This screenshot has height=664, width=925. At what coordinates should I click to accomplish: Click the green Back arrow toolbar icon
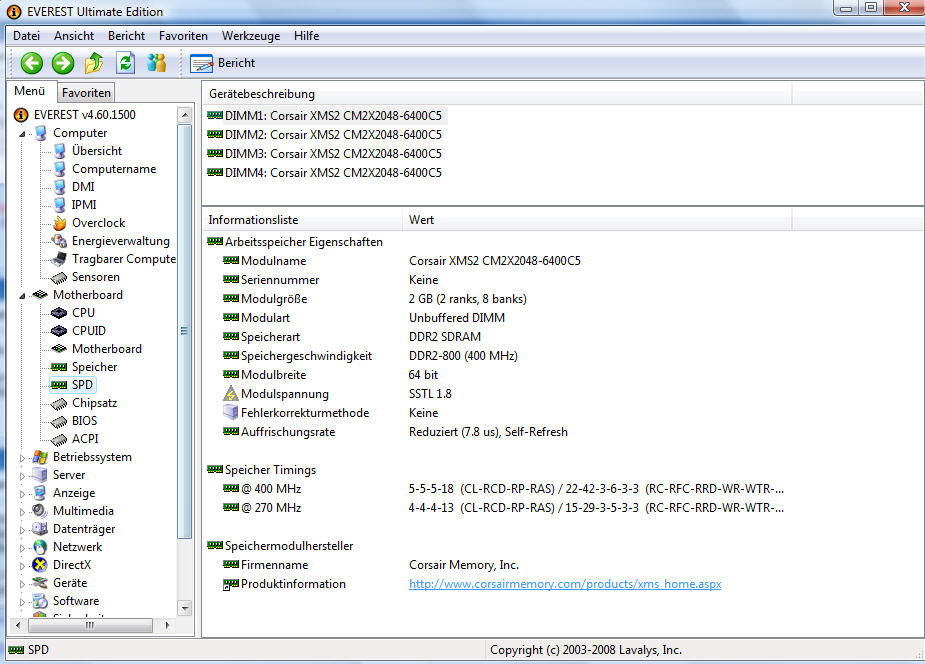click(32, 63)
